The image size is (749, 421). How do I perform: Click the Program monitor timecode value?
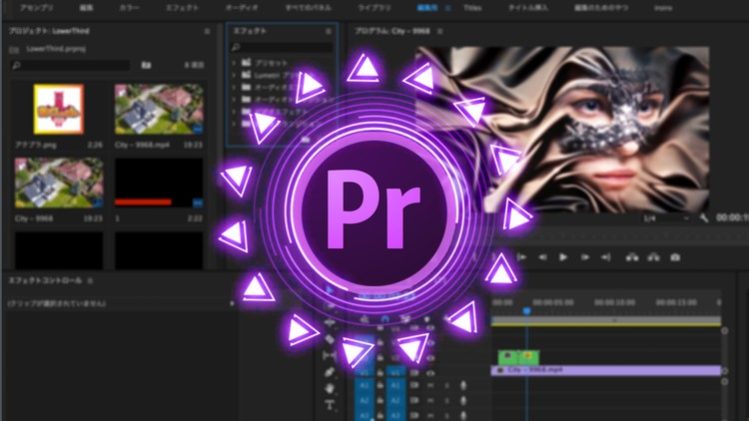coord(732,218)
